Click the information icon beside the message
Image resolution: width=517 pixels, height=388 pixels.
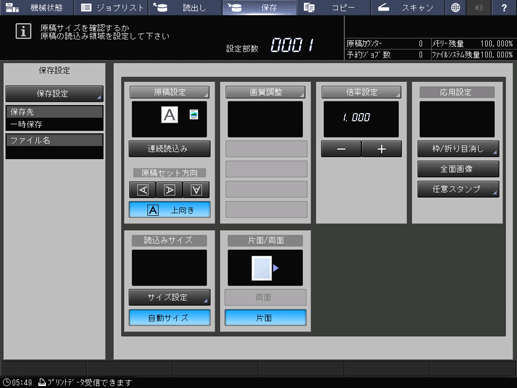[23, 31]
